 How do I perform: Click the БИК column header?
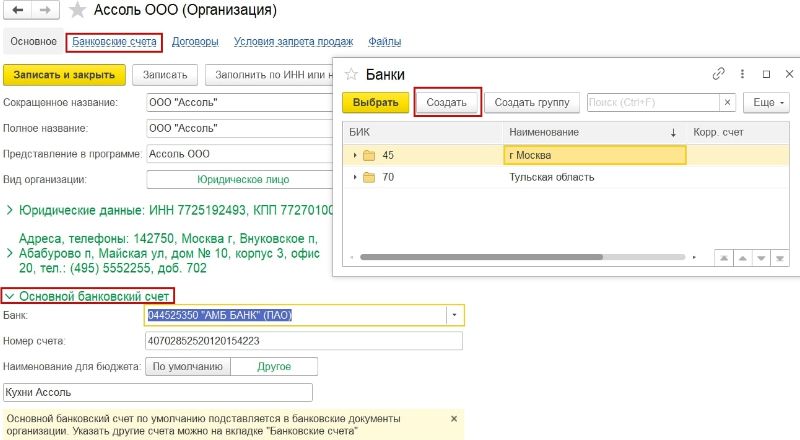click(x=423, y=133)
